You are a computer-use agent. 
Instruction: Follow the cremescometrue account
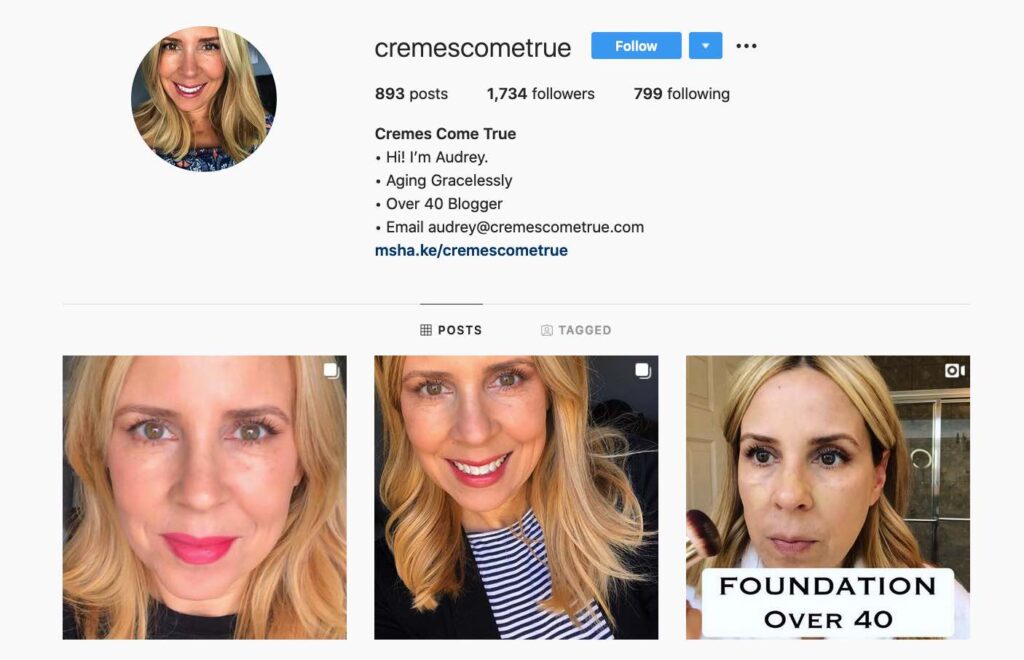pyautogui.click(x=636, y=46)
